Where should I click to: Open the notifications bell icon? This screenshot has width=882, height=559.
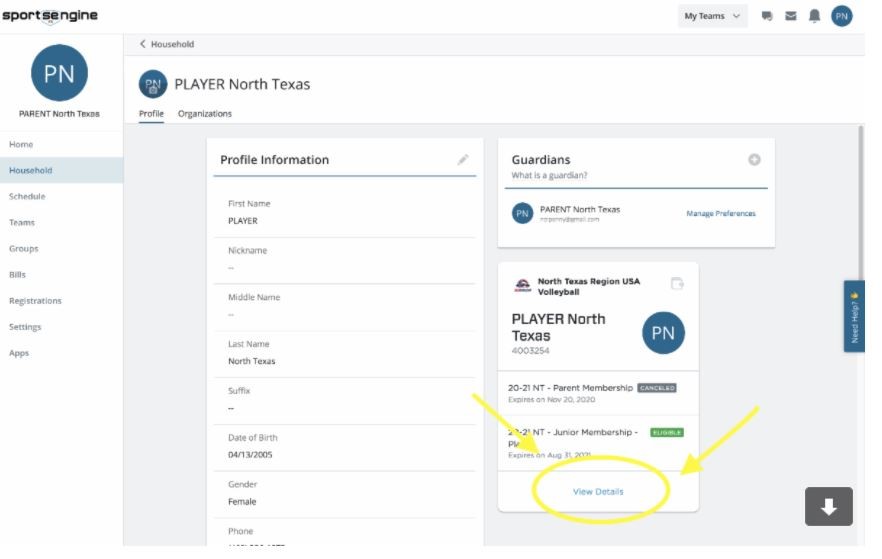tap(815, 16)
